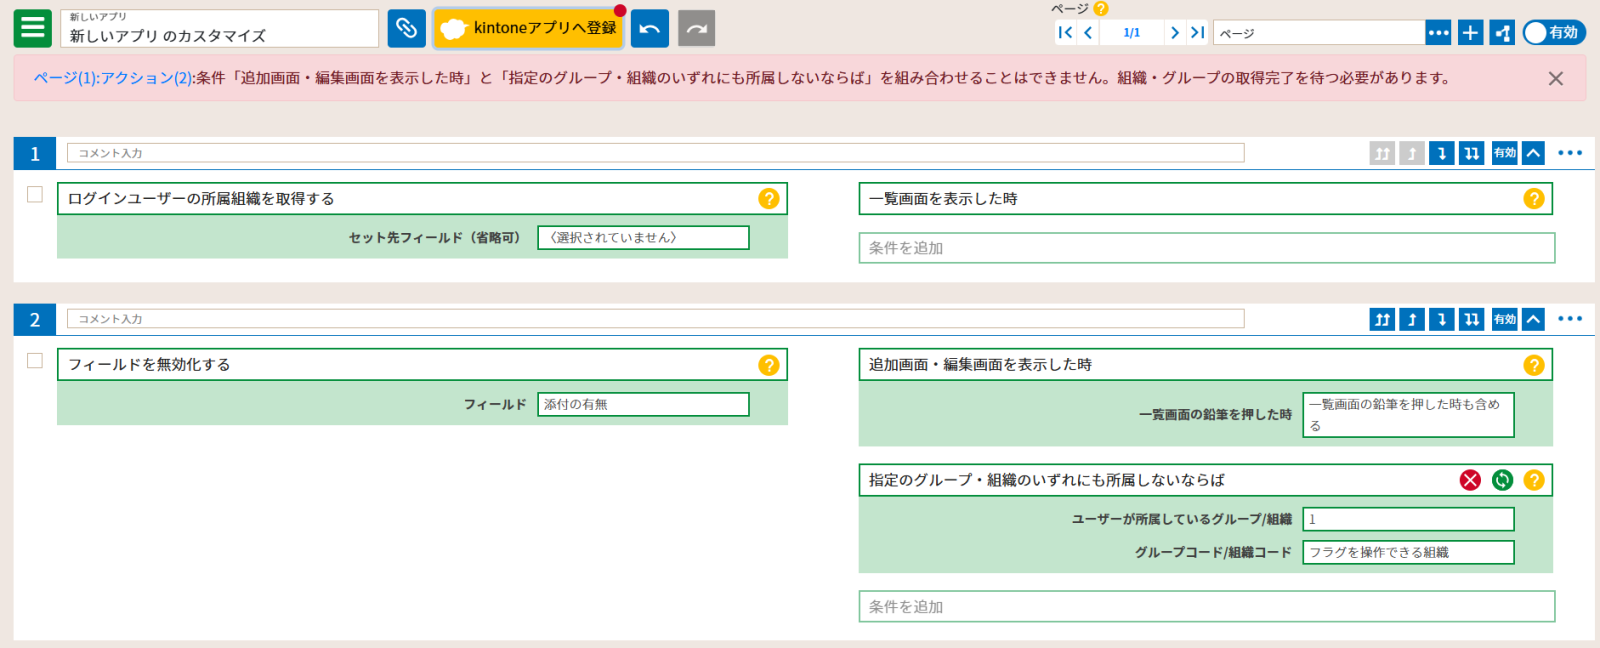Image resolution: width=1600 pixels, height=648 pixels.
Task: Open フィールド dropdown showing 添付の有無
Action: click(x=643, y=404)
